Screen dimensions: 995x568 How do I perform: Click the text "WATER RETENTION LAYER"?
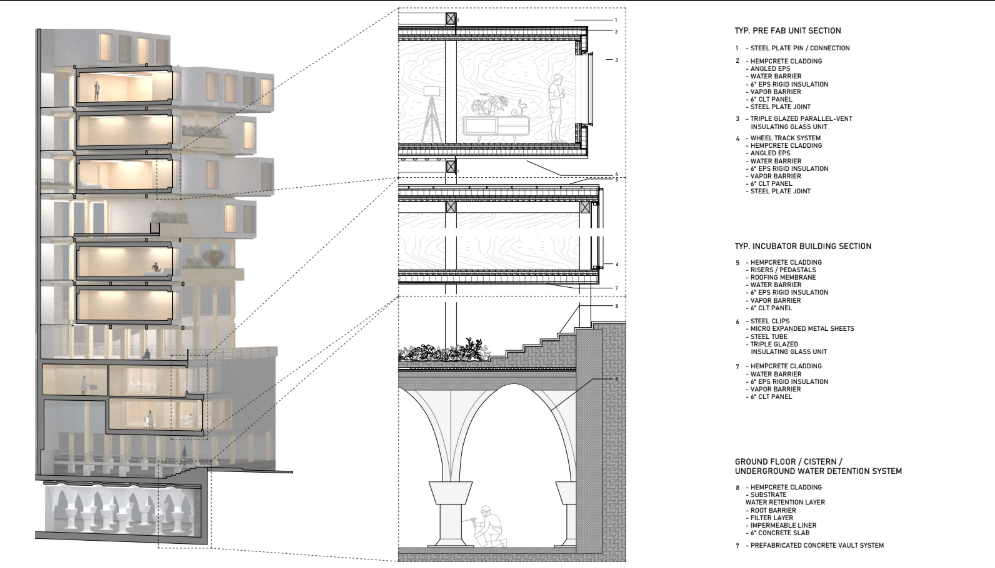tap(785, 503)
